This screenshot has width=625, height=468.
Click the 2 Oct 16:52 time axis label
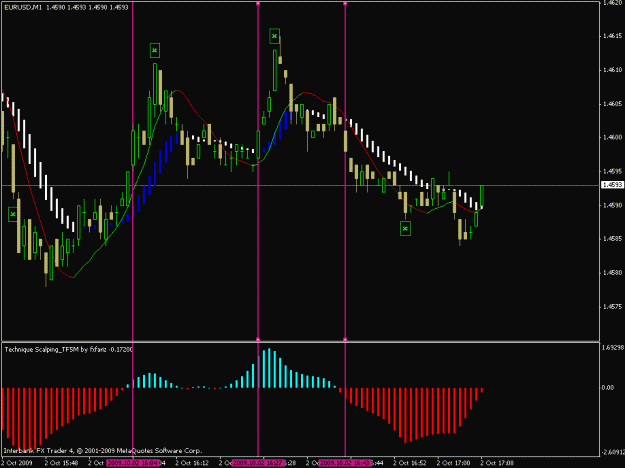[410, 463]
